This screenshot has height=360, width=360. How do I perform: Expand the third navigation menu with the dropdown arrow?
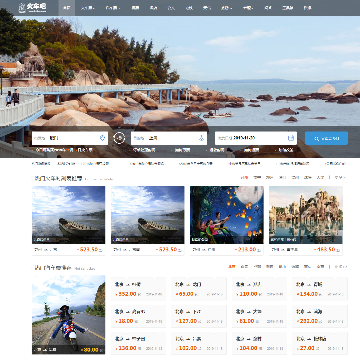[x=113, y=8]
